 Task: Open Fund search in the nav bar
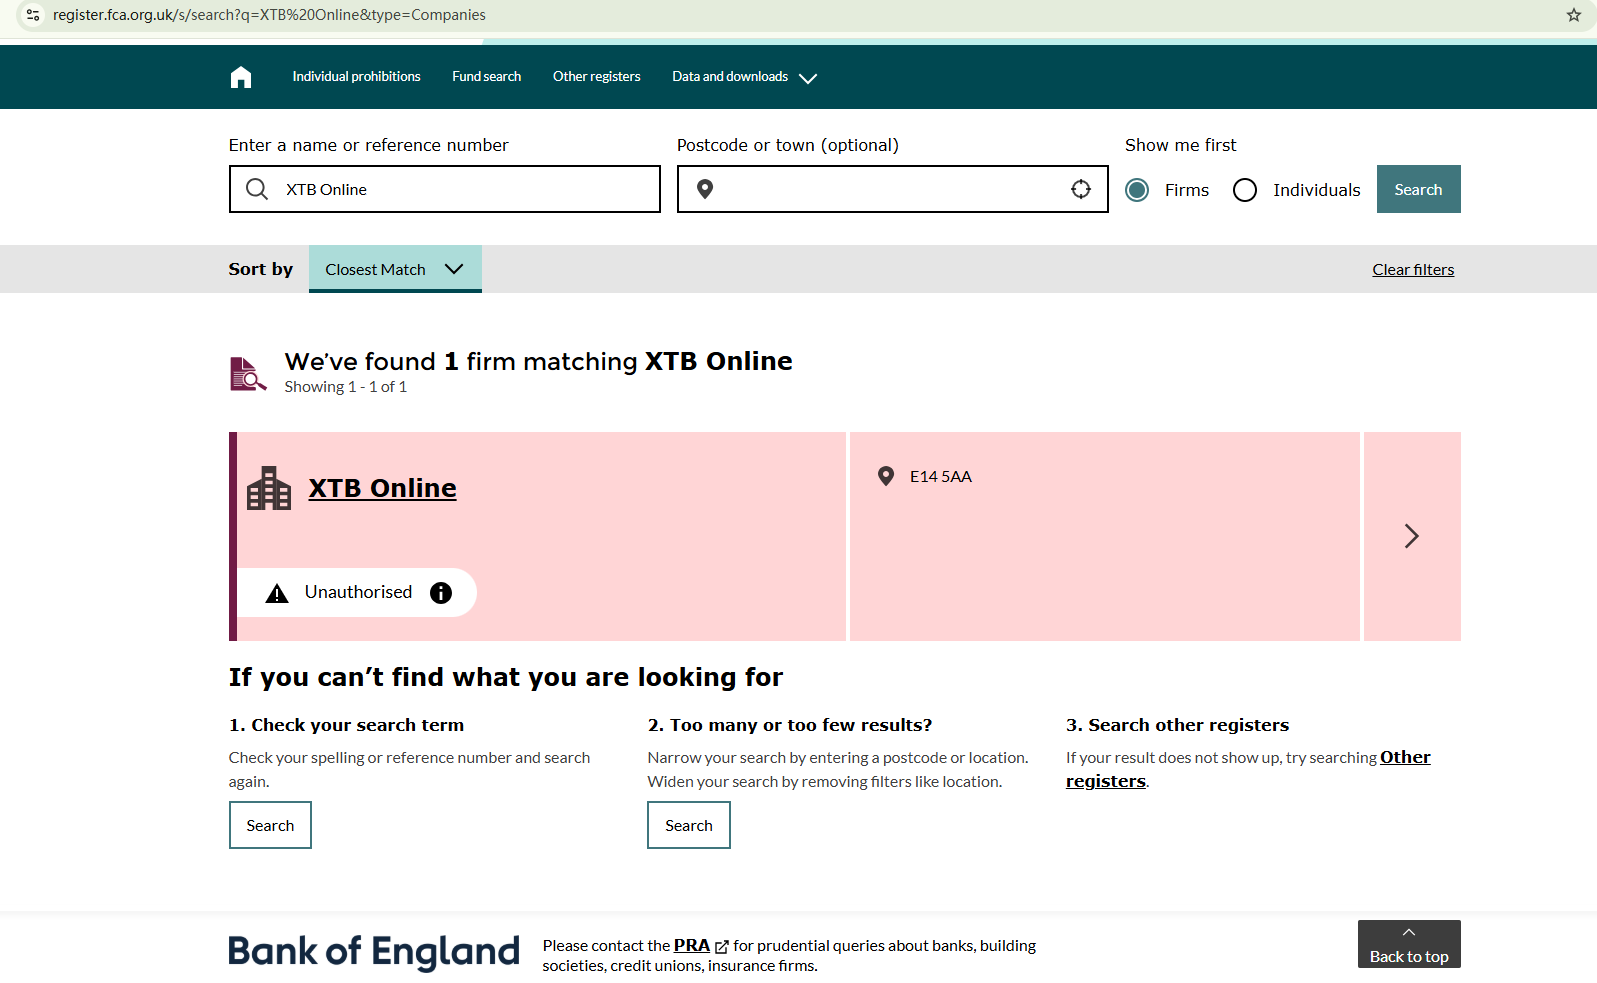486,77
